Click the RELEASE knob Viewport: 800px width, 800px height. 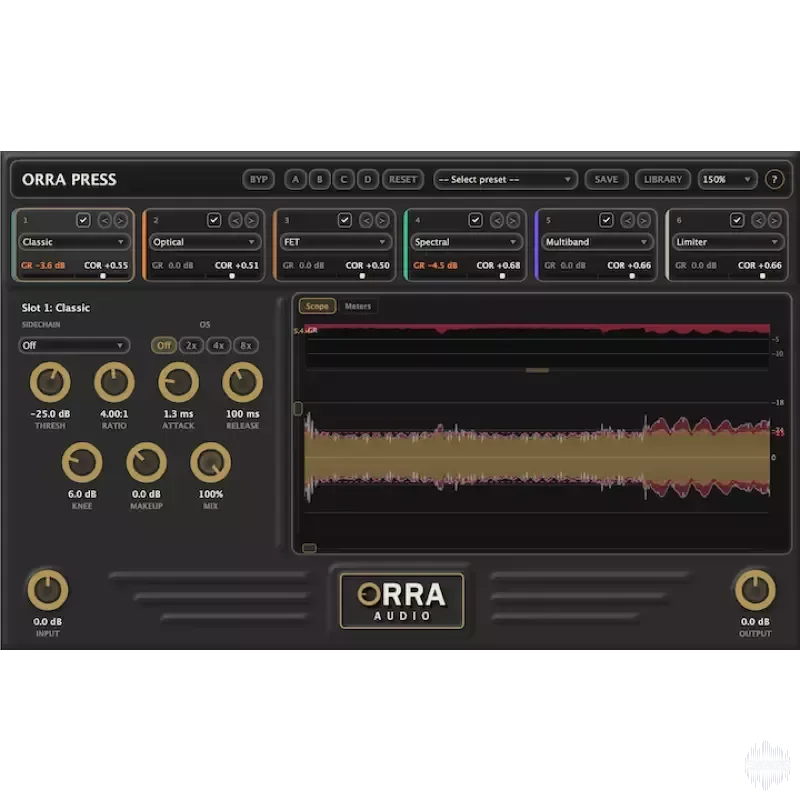point(242,382)
